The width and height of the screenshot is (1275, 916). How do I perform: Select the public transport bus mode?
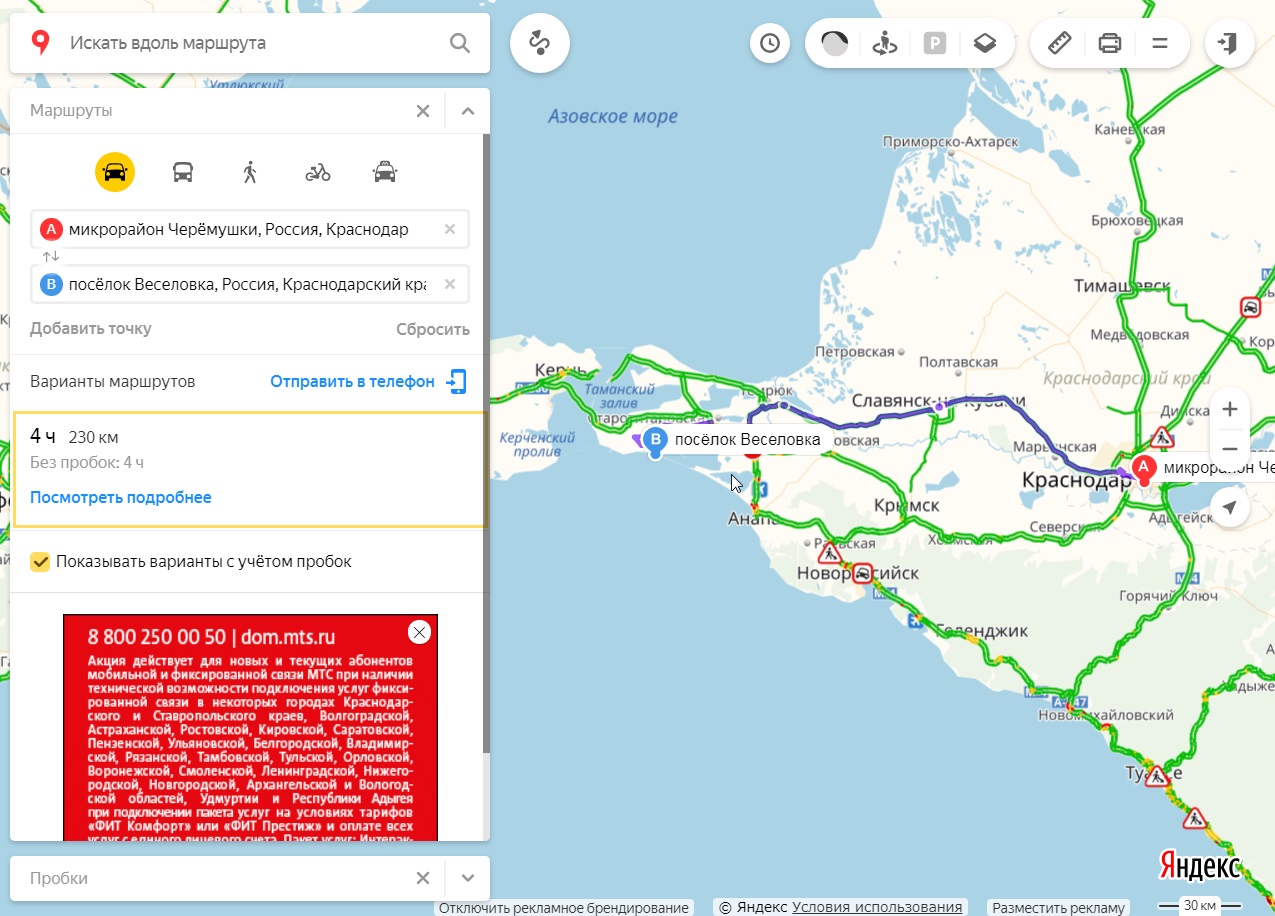coord(183,172)
